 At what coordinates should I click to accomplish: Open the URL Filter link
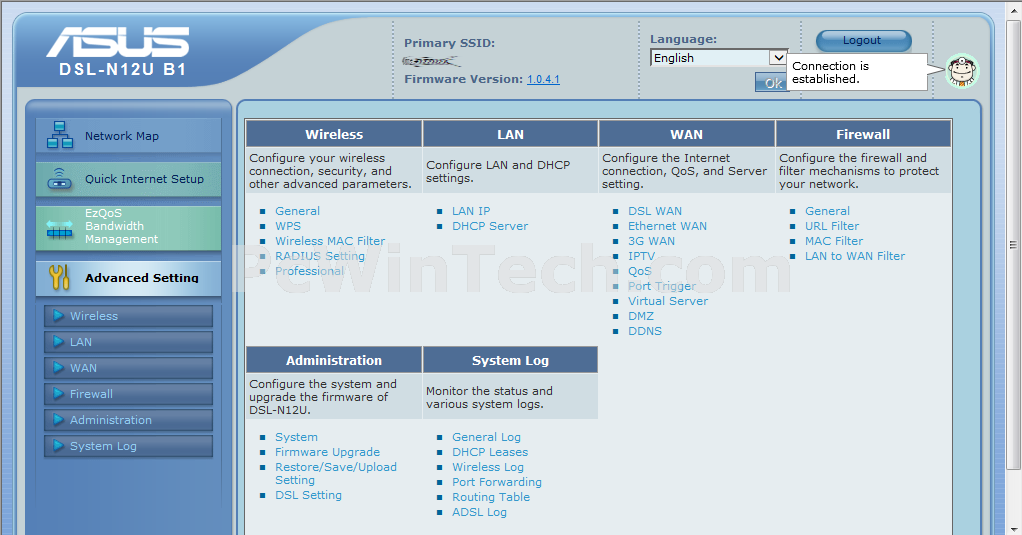pyautogui.click(x=832, y=225)
